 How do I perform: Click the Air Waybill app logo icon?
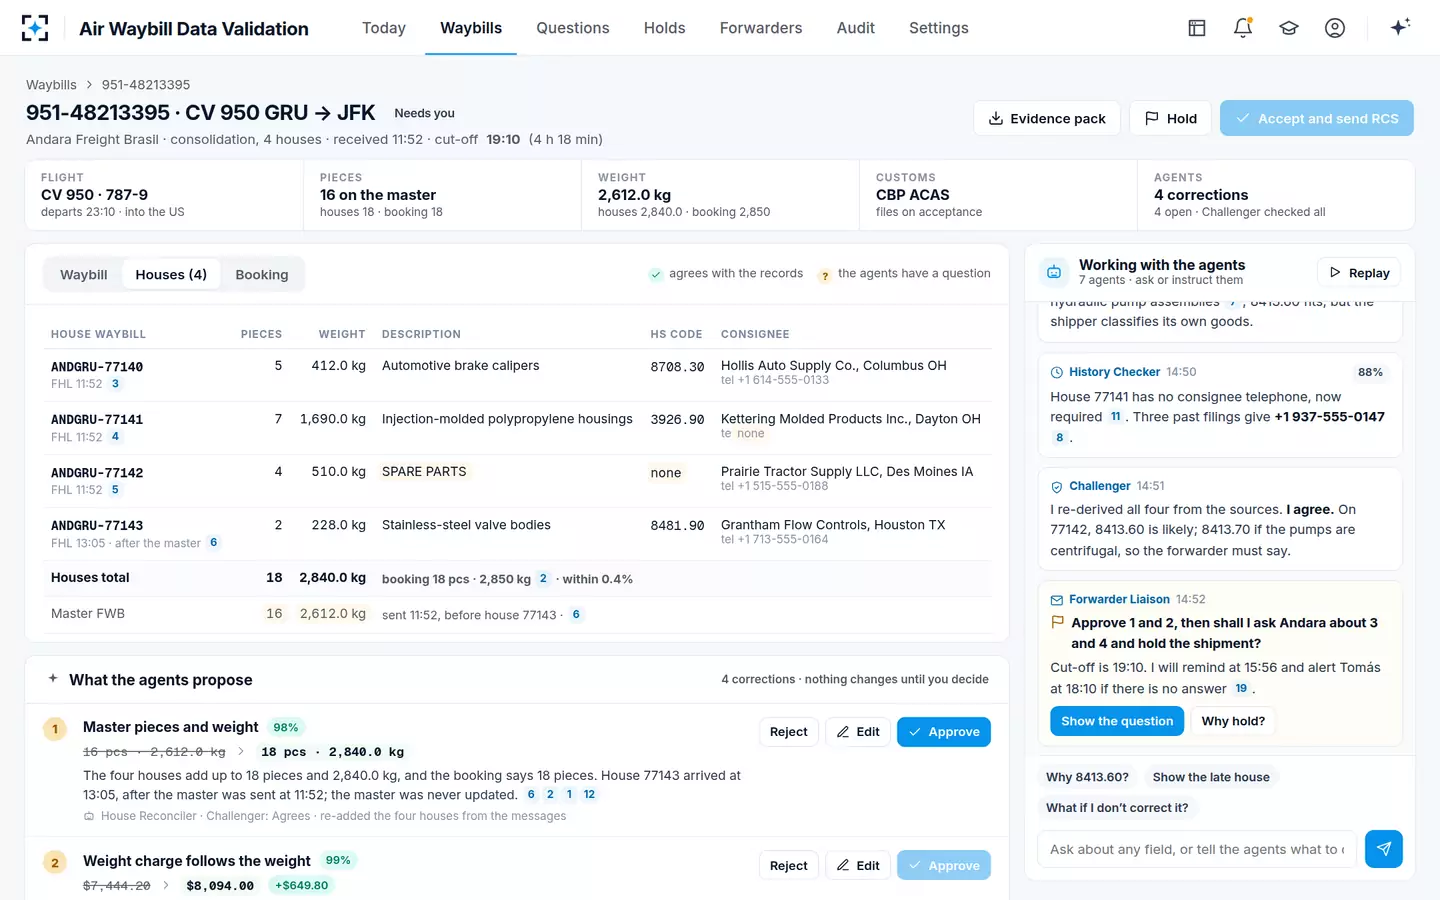(35, 28)
